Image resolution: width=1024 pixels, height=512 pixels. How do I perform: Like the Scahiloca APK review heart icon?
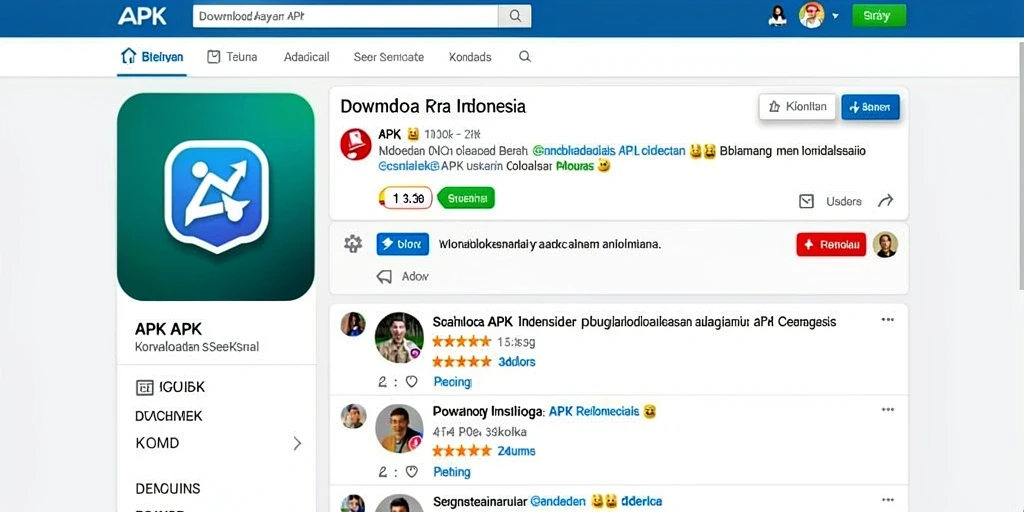tap(411, 381)
